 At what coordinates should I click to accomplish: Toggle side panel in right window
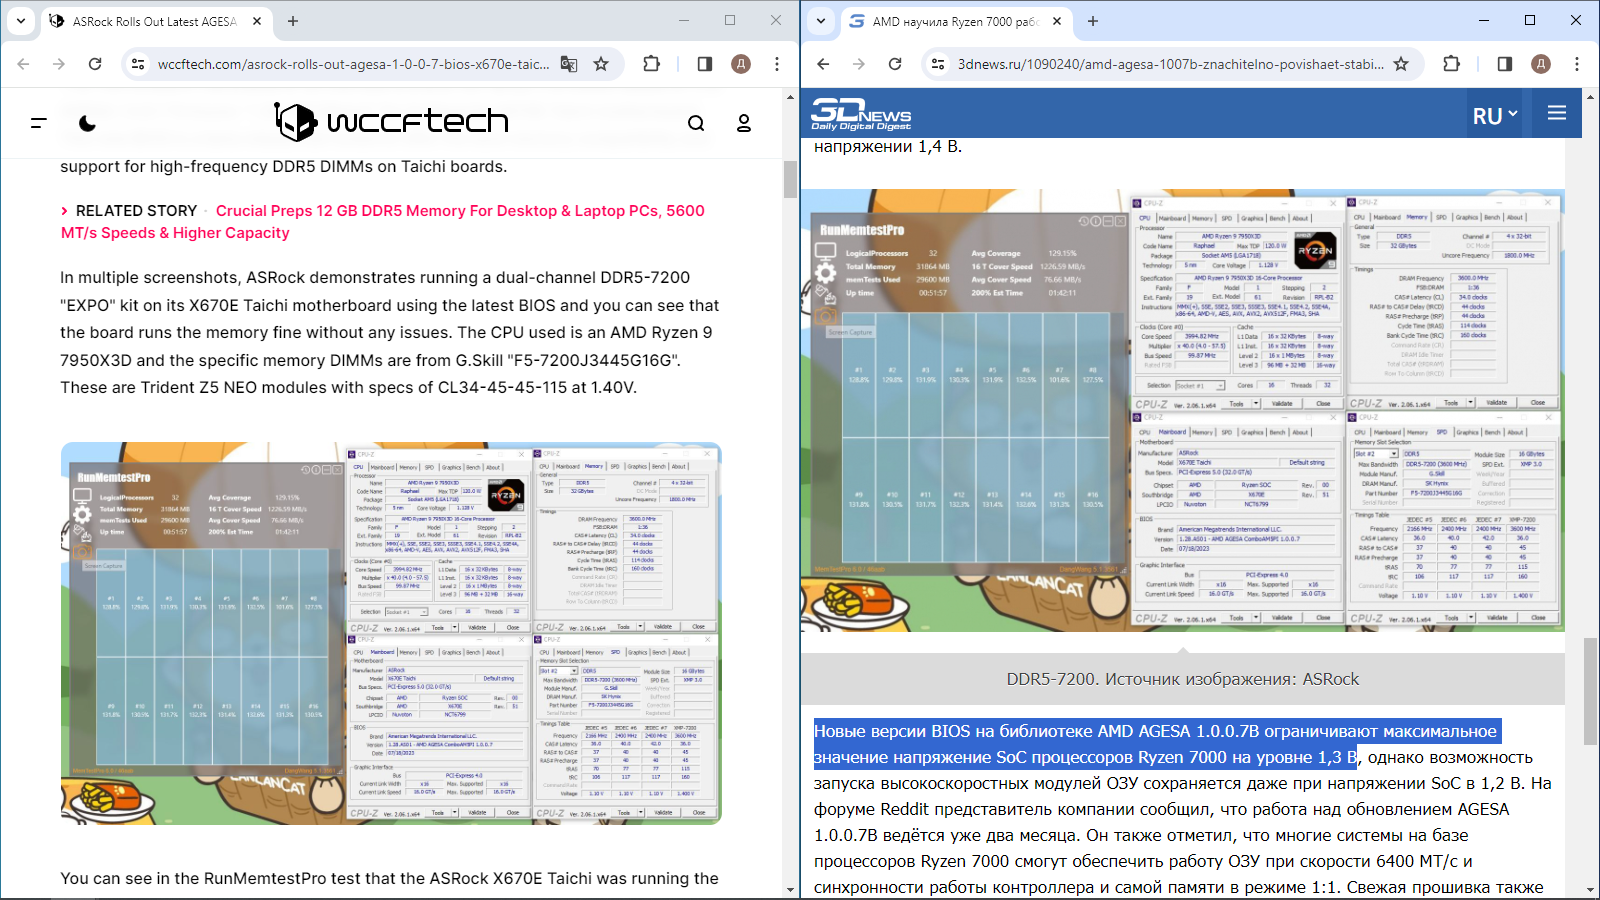click(1505, 64)
